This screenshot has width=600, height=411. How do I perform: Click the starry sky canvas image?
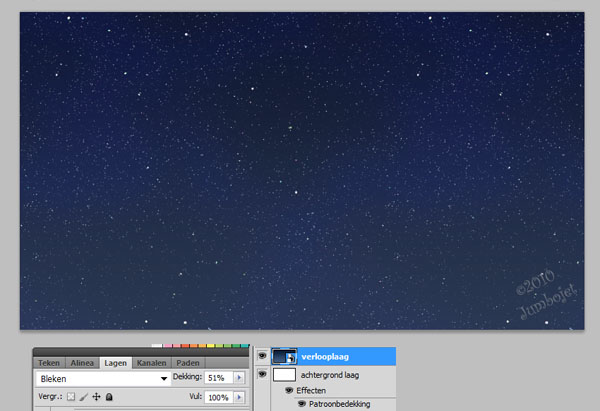pos(302,171)
